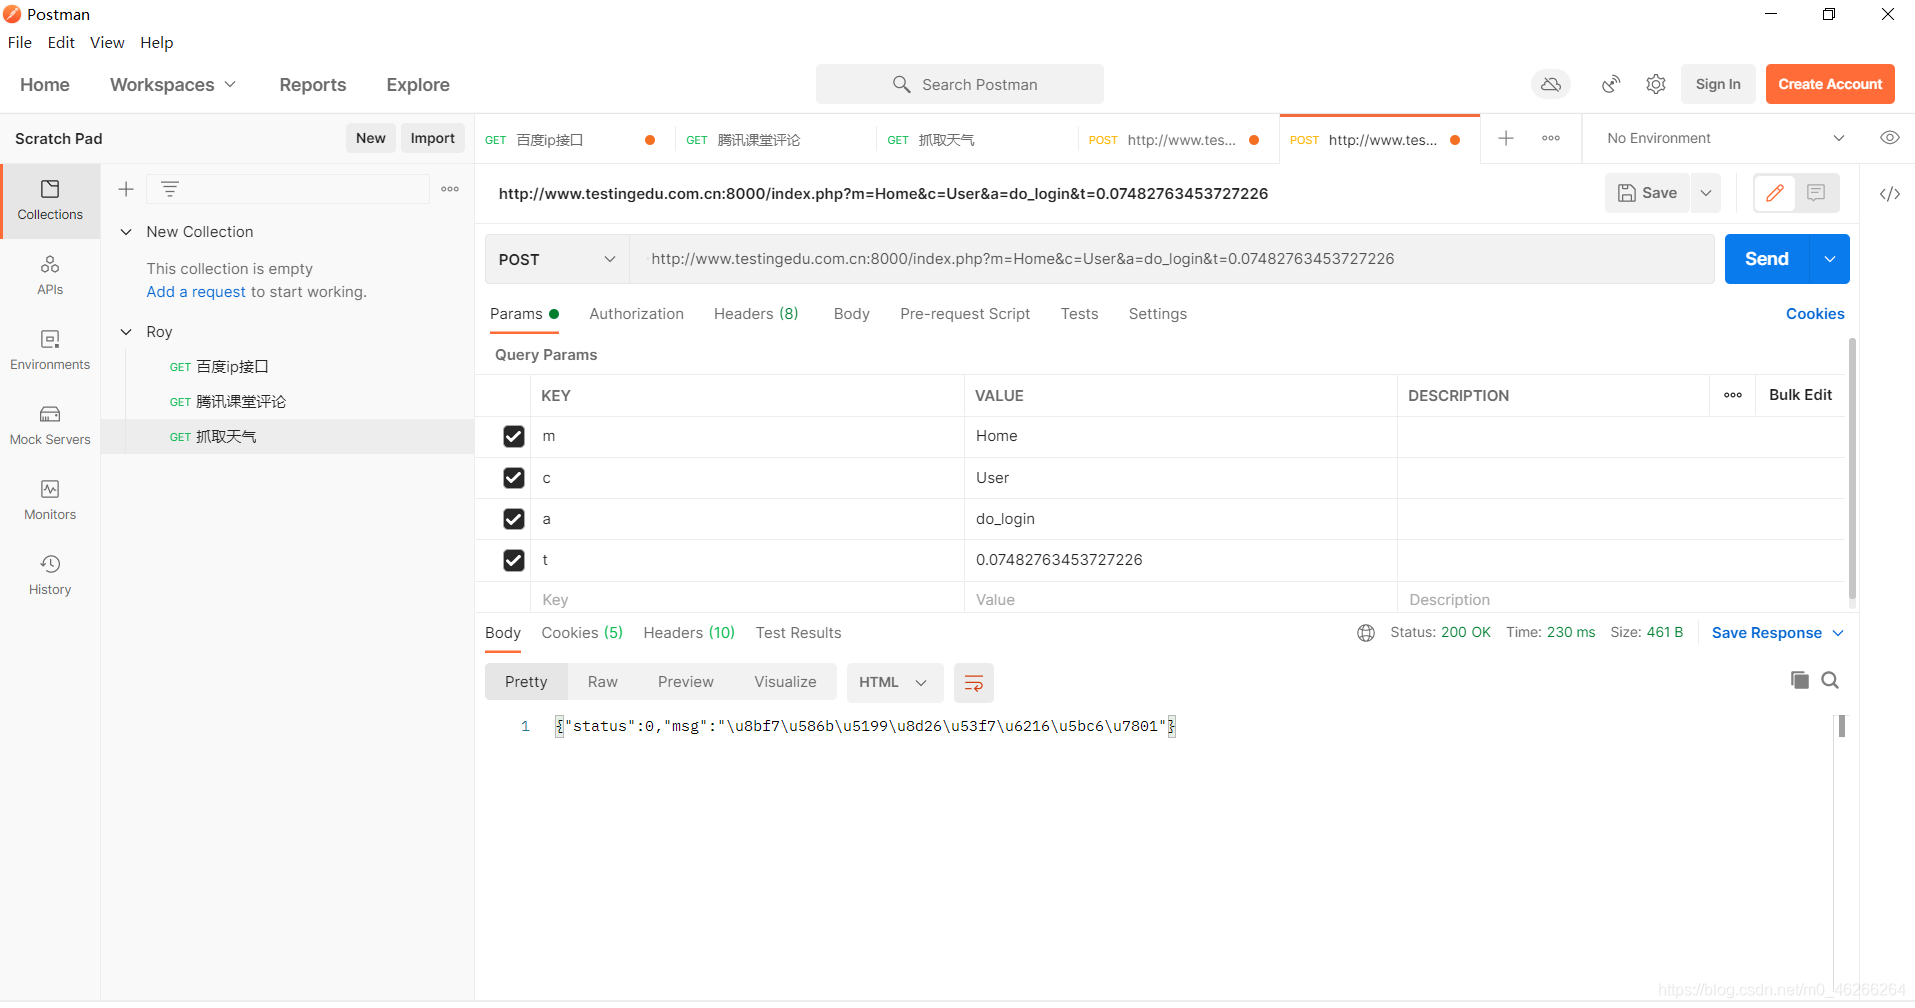Open the settings gear icon
Screen dimensions: 1915x1008
1656,85
